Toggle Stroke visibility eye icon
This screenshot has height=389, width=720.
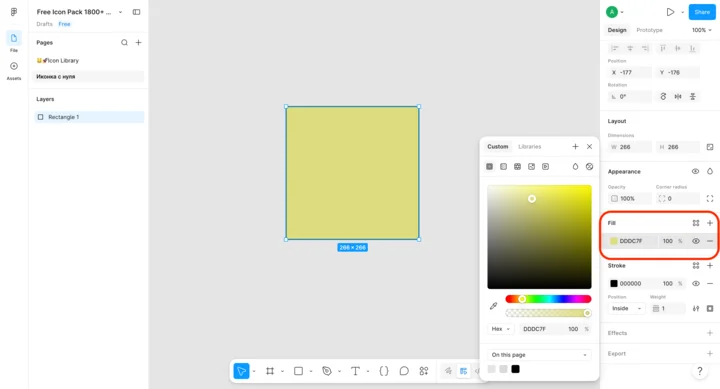click(x=696, y=284)
